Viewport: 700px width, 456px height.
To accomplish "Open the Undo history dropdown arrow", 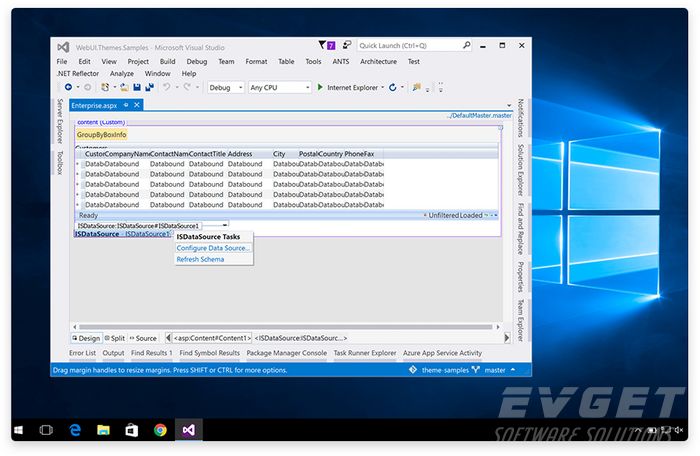I will coord(177,88).
